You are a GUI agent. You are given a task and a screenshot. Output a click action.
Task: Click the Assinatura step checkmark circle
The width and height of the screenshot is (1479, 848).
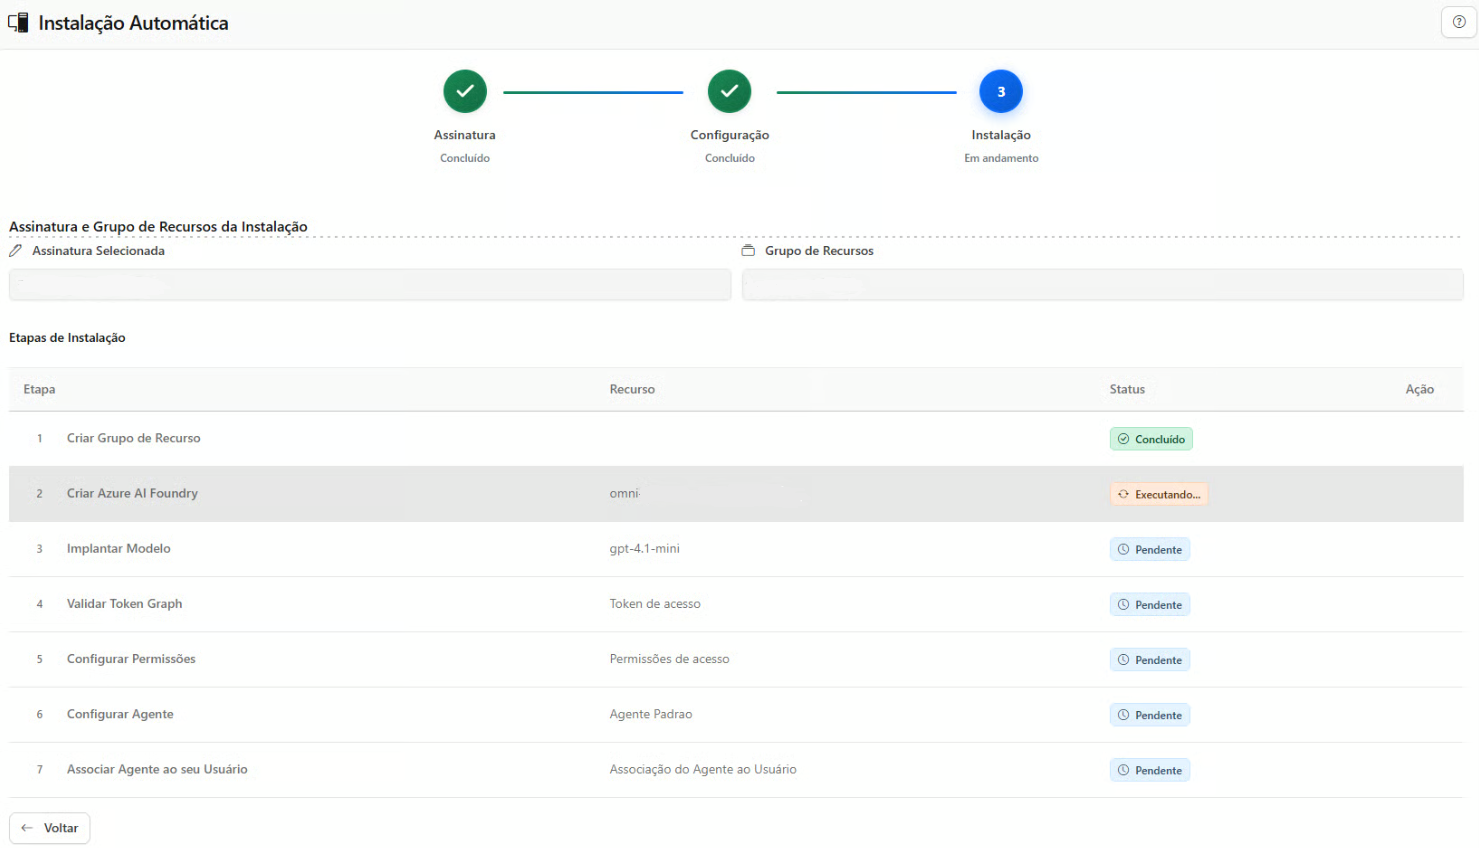(465, 92)
